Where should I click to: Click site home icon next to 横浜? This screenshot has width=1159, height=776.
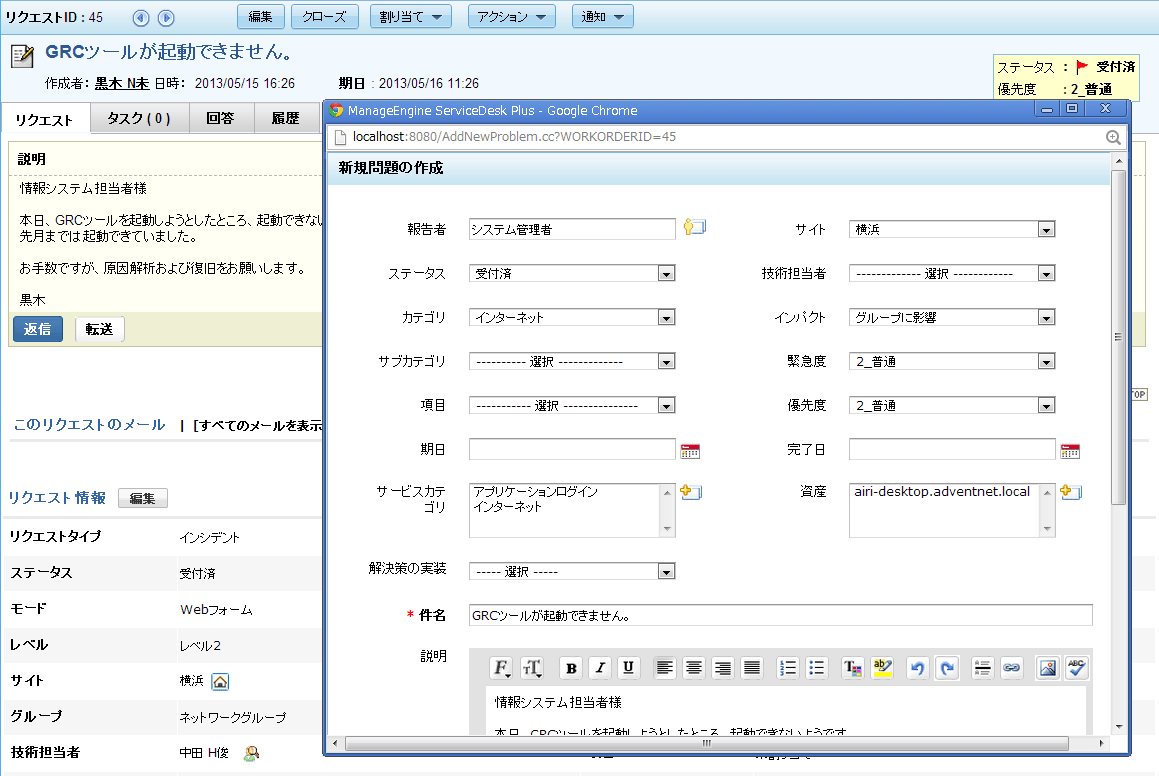click(x=220, y=681)
